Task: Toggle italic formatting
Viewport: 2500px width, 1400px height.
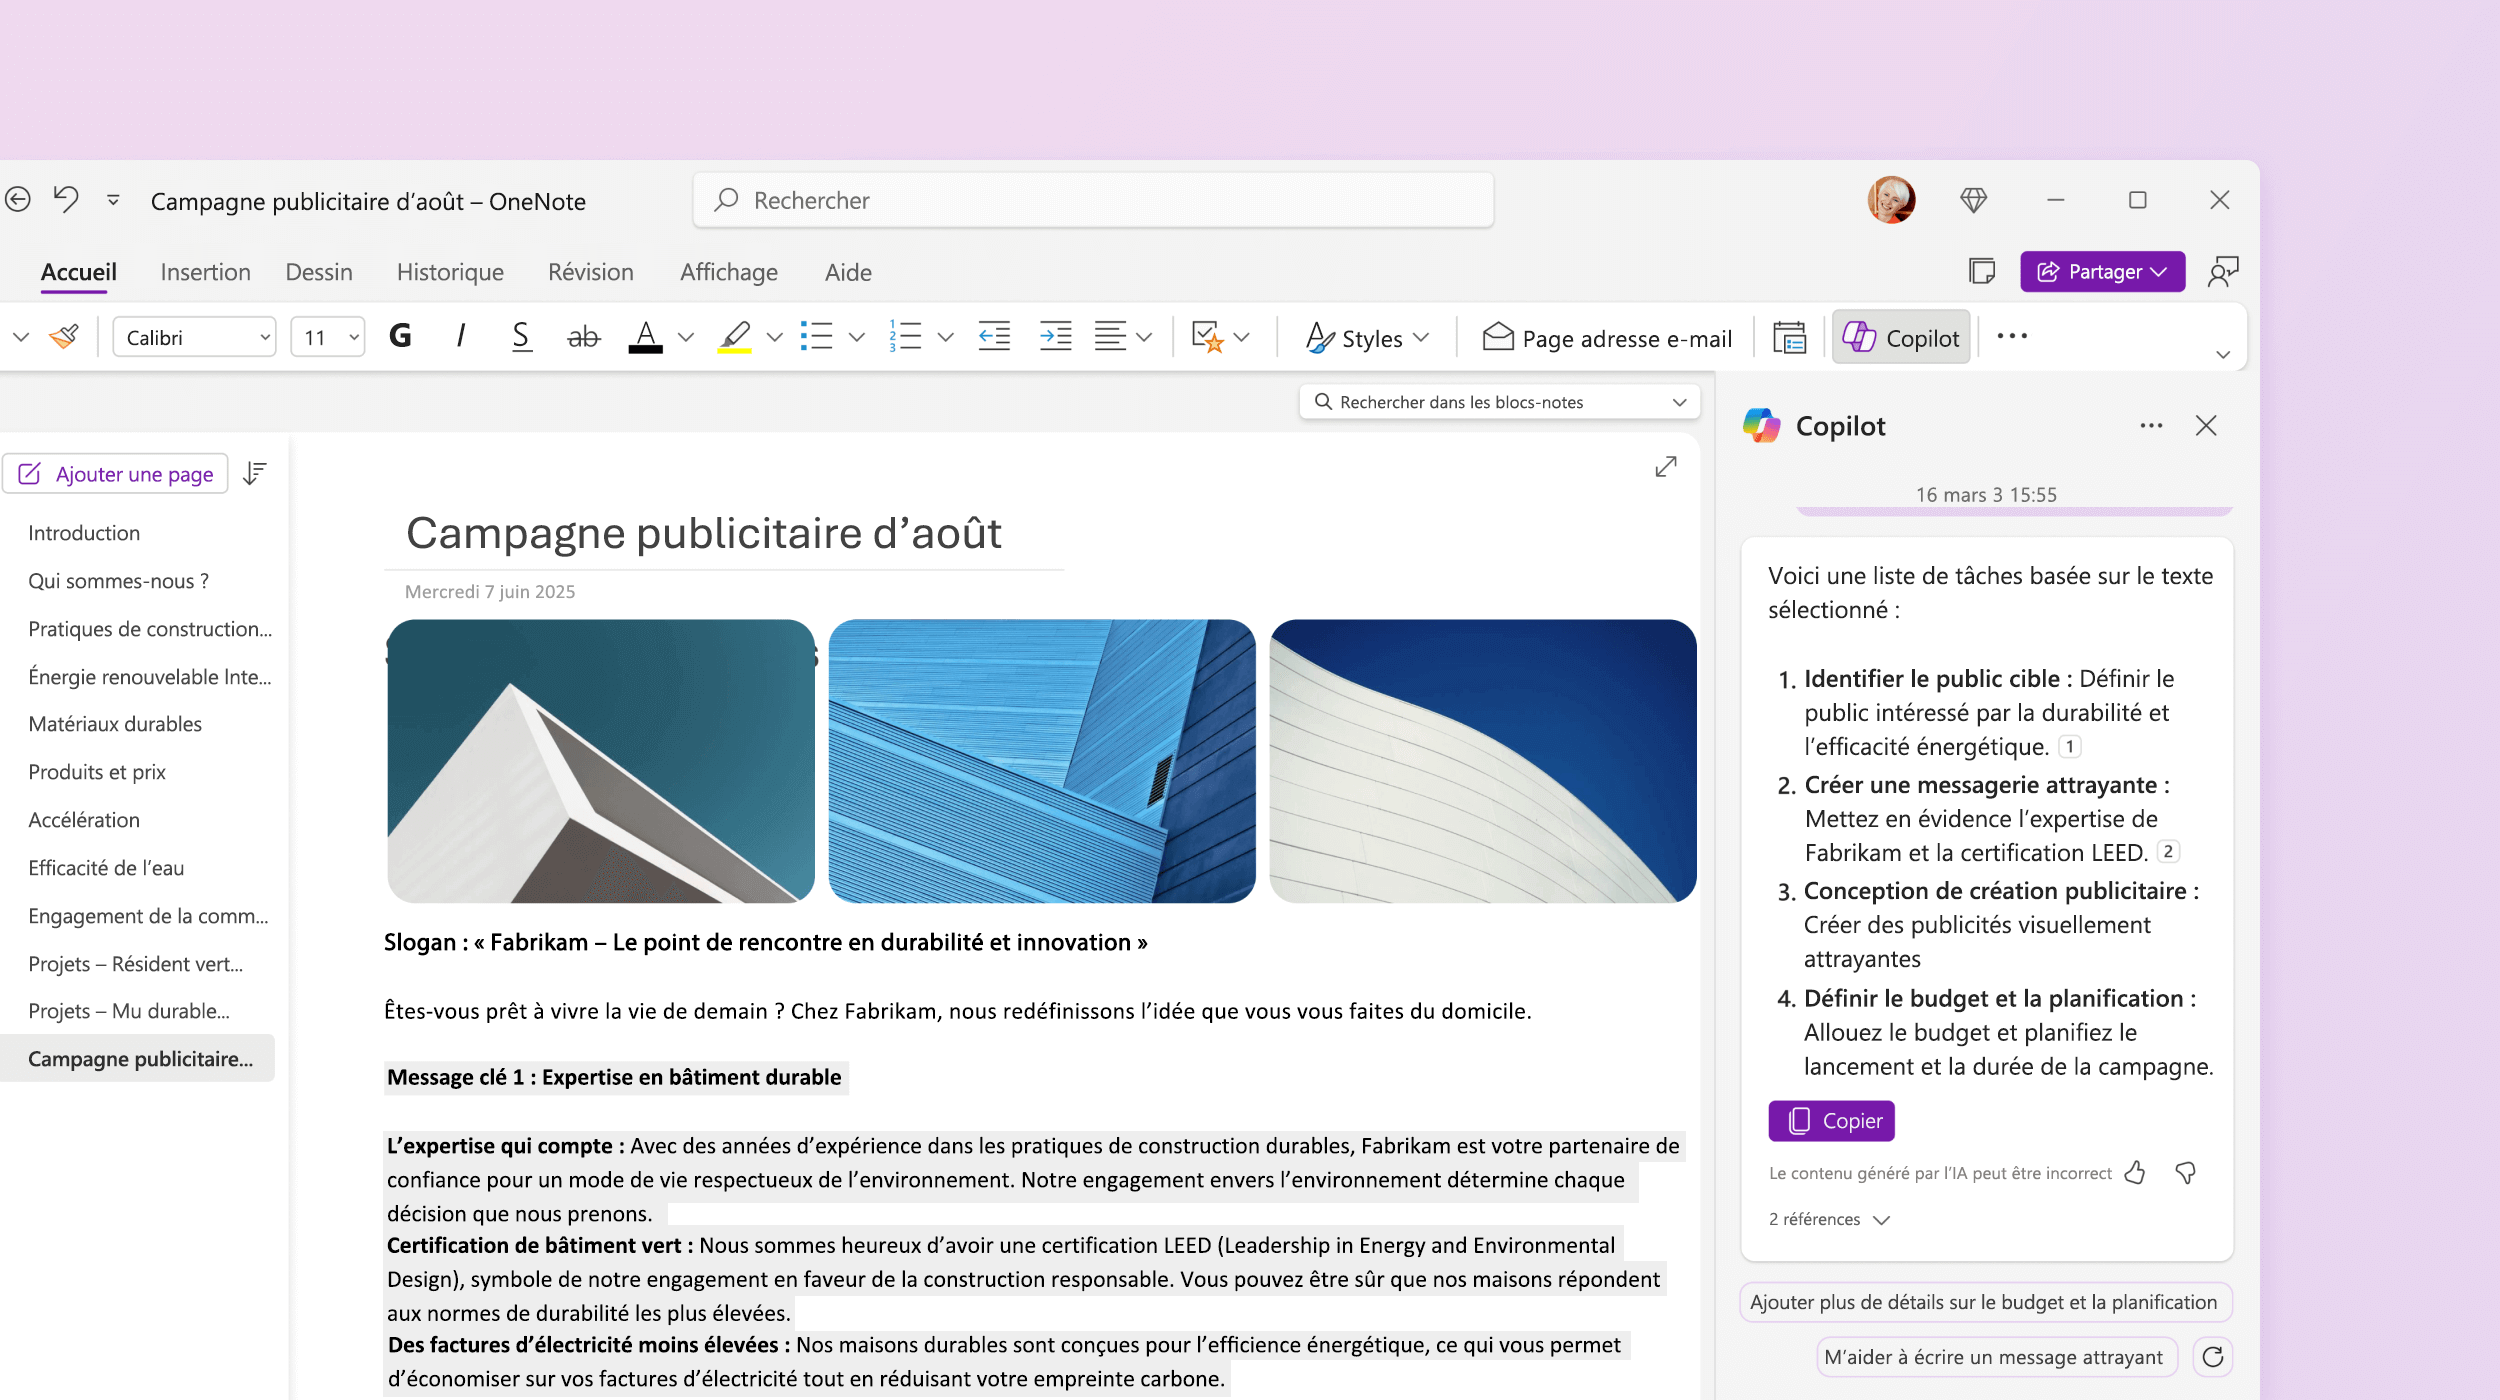Action: point(460,337)
